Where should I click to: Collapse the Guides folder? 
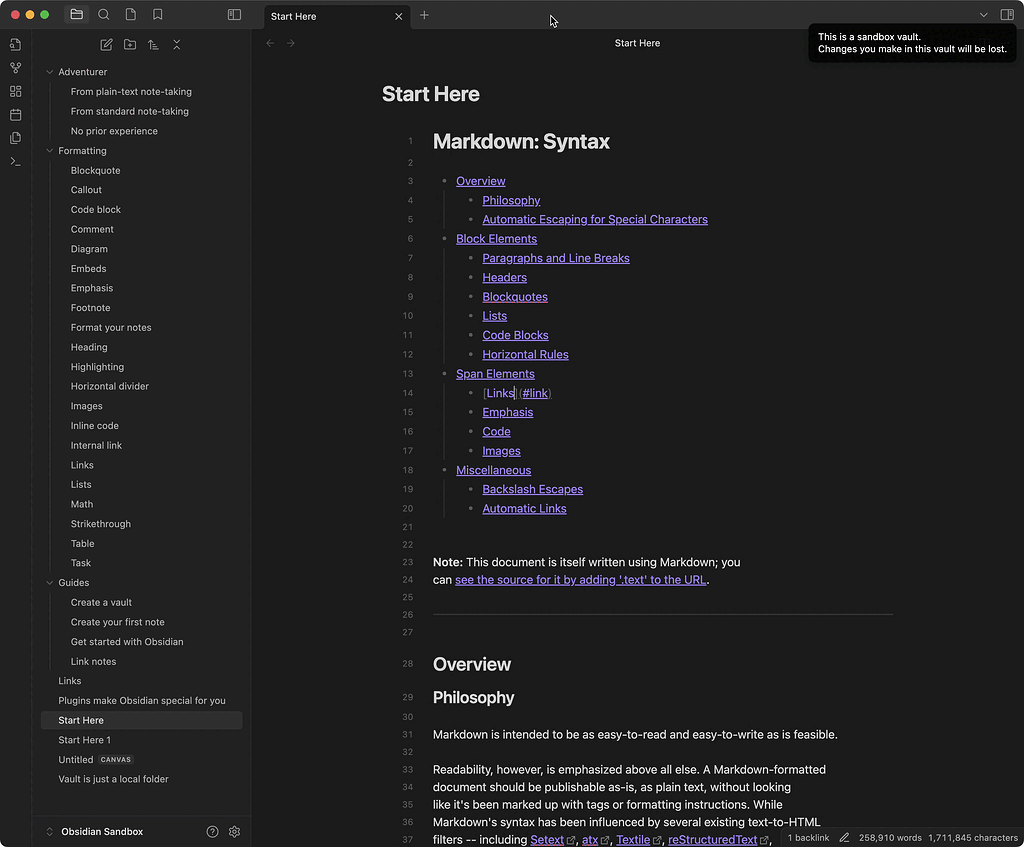[48, 582]
